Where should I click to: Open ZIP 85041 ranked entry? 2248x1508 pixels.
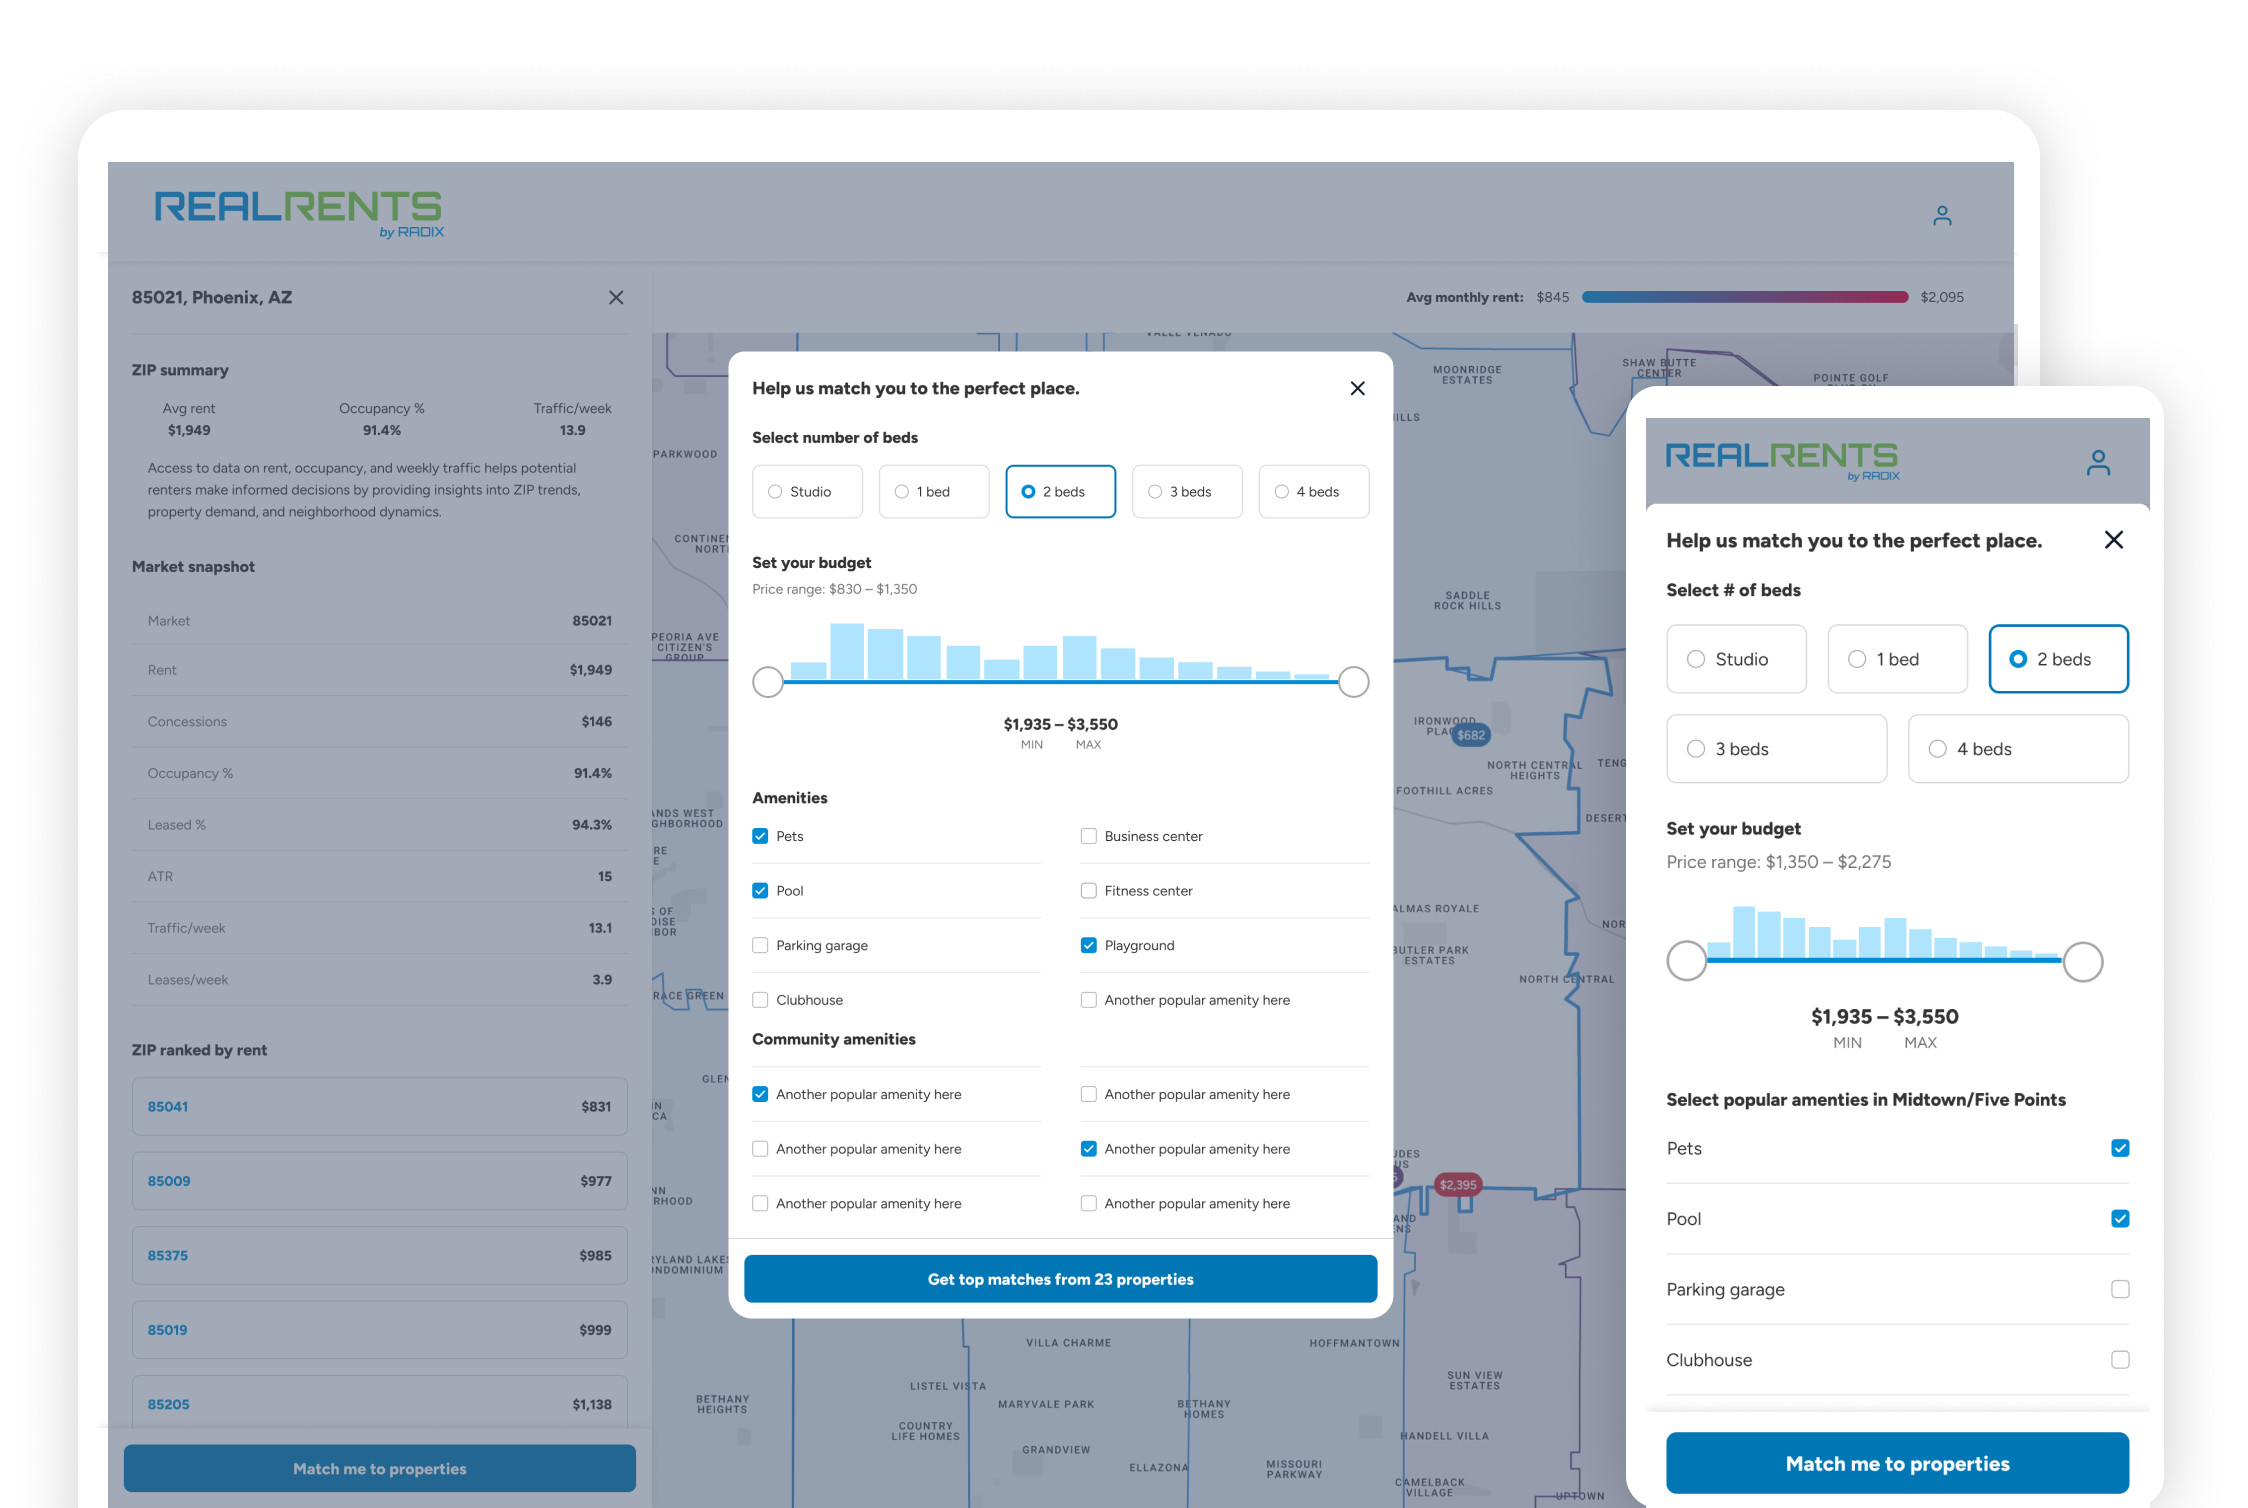[380, 1106]
